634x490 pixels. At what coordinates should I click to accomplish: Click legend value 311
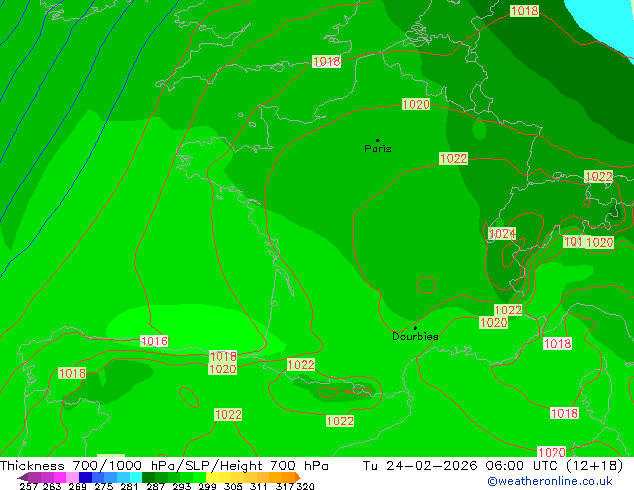coord(259,486)
